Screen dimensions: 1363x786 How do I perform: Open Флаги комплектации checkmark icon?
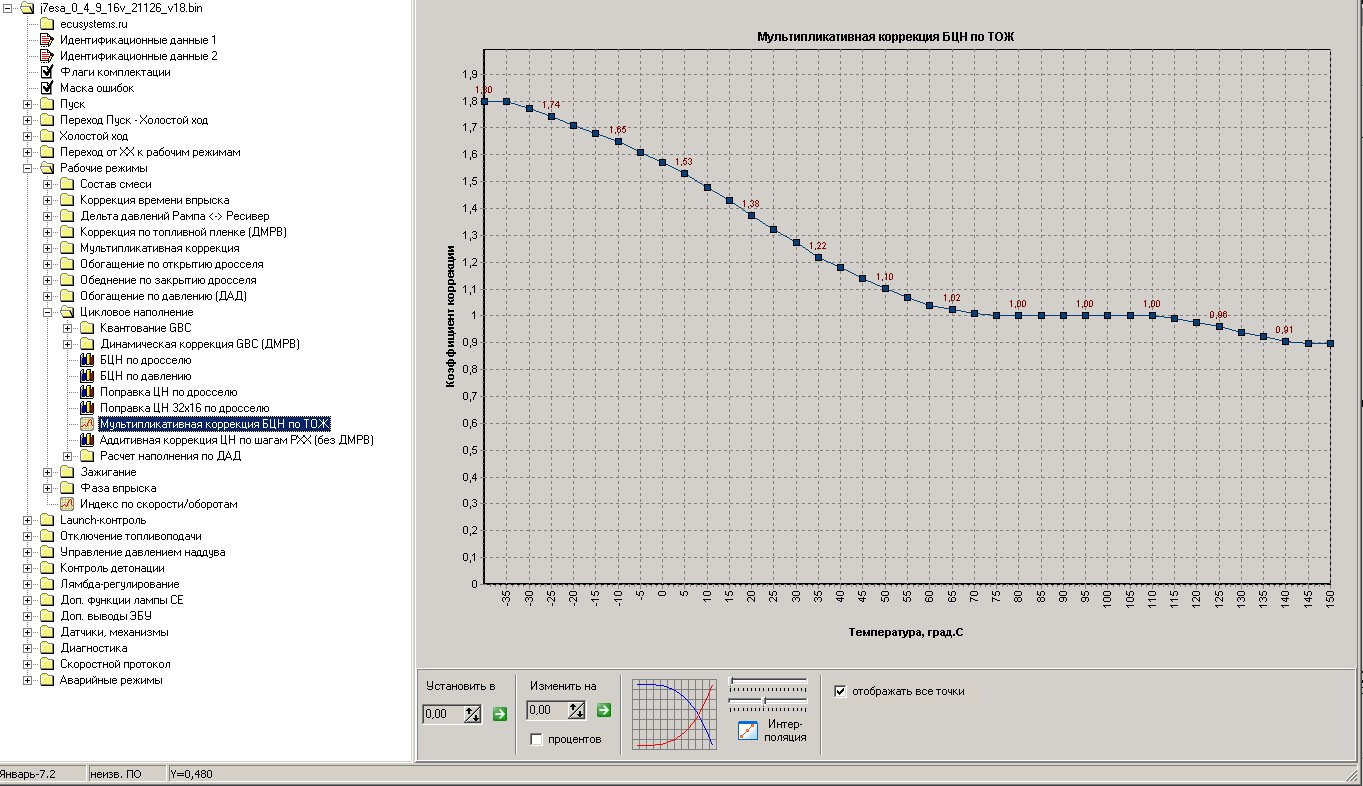tap(46, 72)
